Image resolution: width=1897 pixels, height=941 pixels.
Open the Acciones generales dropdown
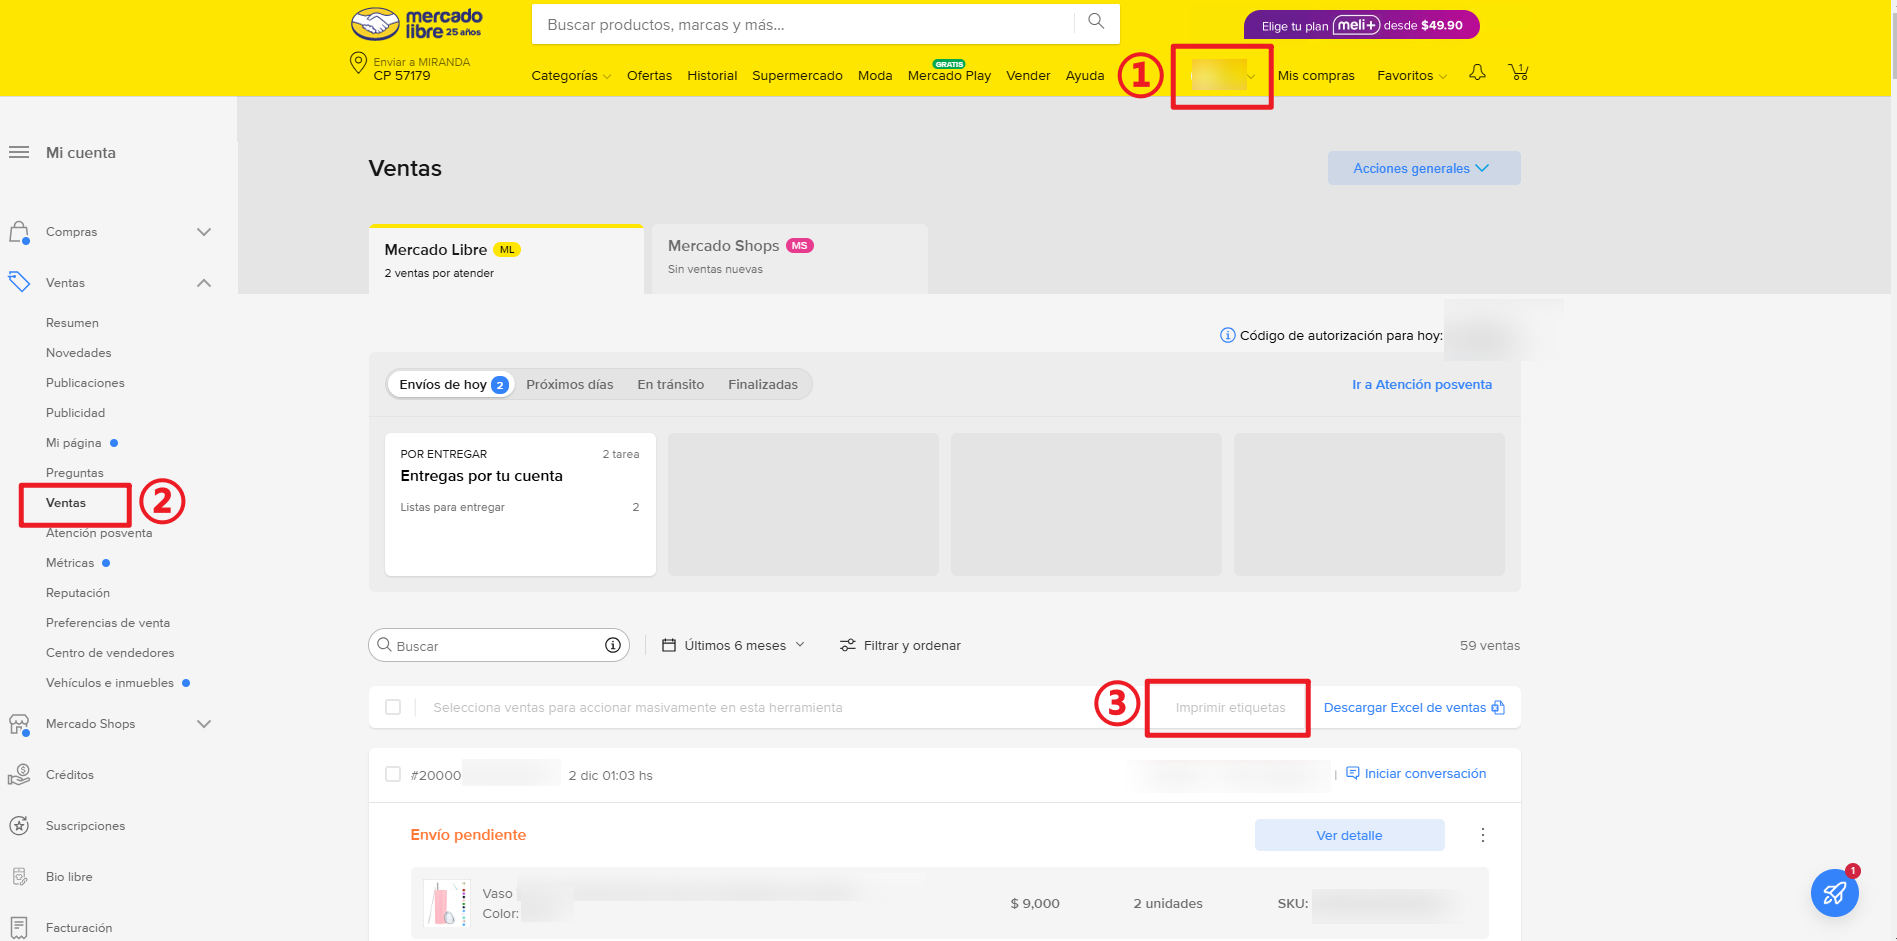pyautogui.click(x=1424, y=168)
